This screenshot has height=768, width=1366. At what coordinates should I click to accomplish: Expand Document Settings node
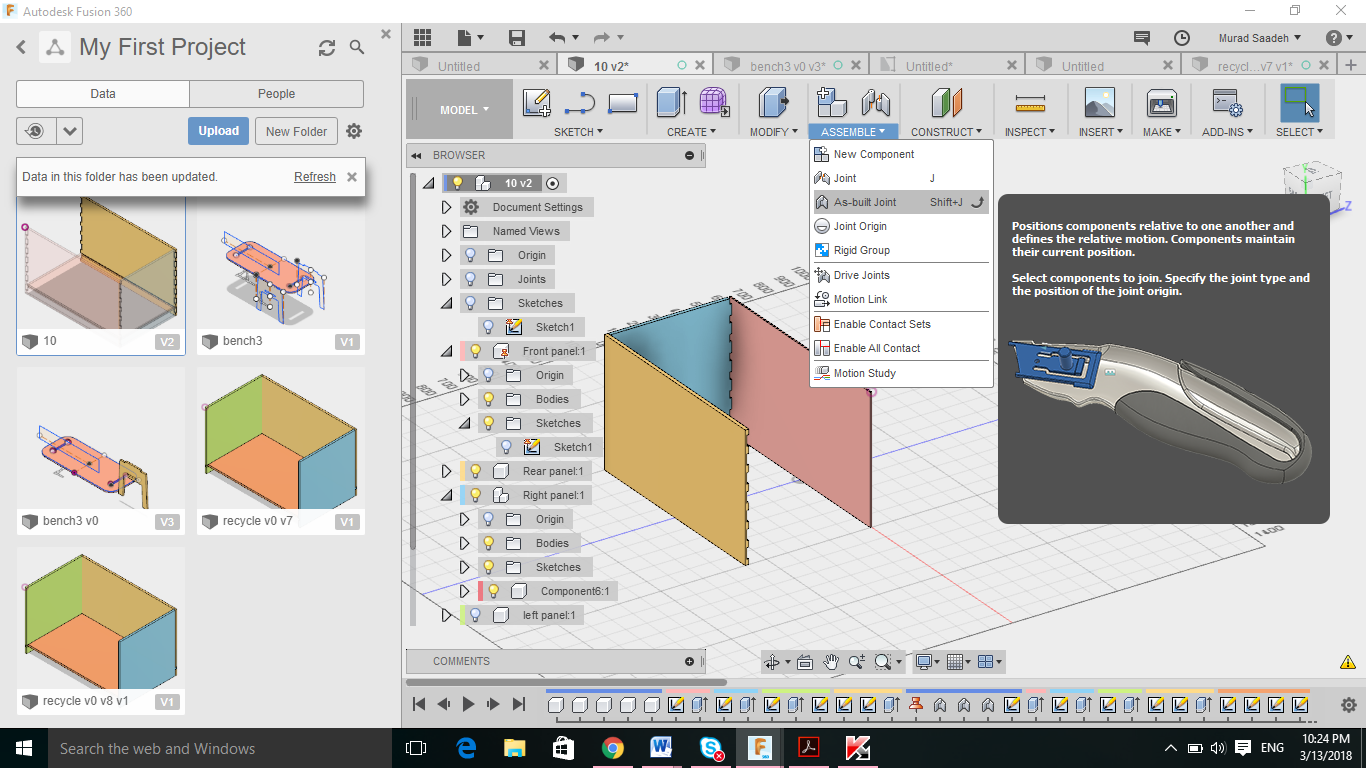pos(447,207)
